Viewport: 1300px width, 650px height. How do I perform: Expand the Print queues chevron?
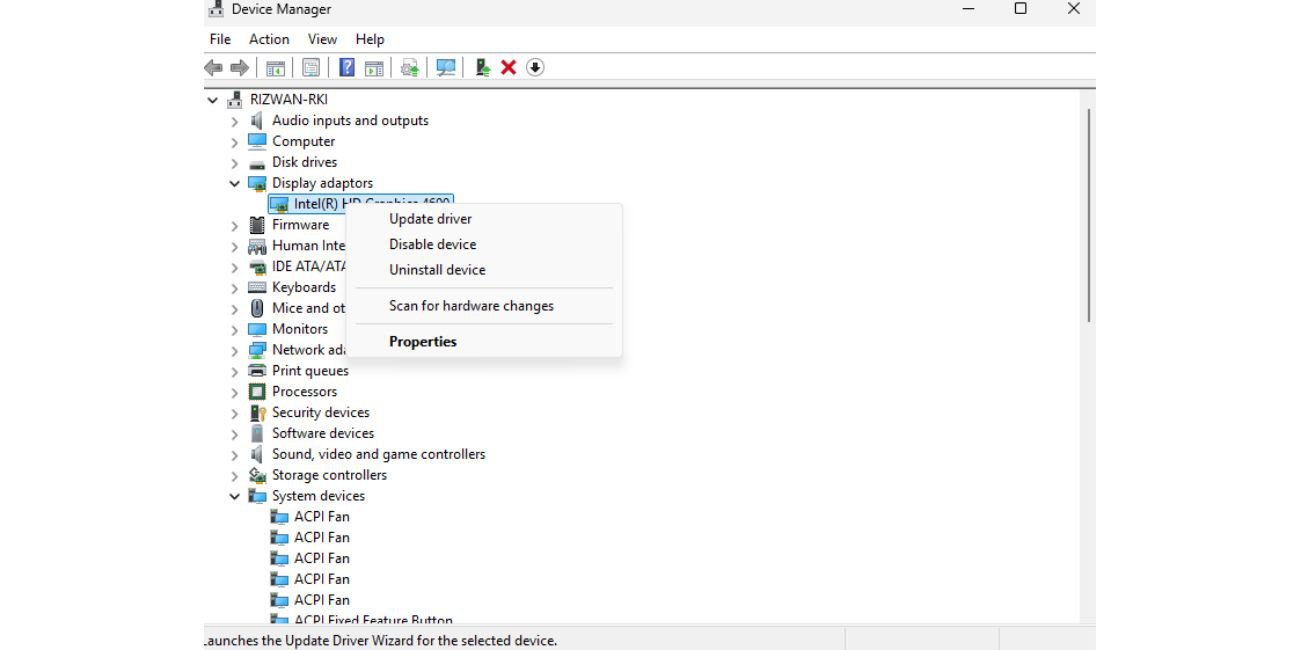click(x=235, y=372)
